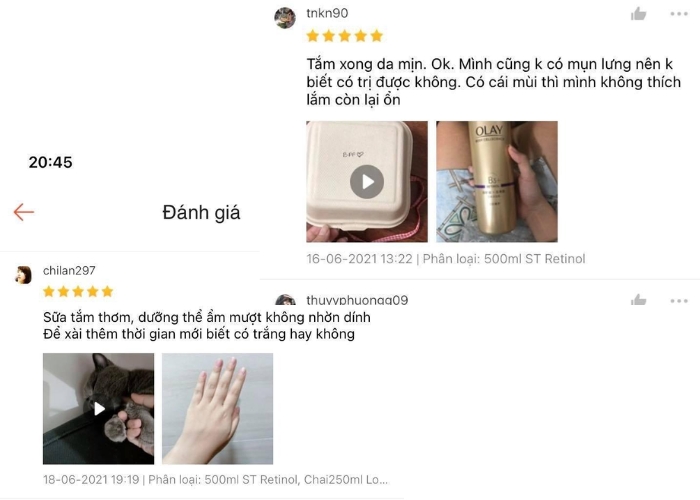700x500 pixels.
Task: Like thuvyphuongg09's review with thumbs-up
Action: click(638, 300)
